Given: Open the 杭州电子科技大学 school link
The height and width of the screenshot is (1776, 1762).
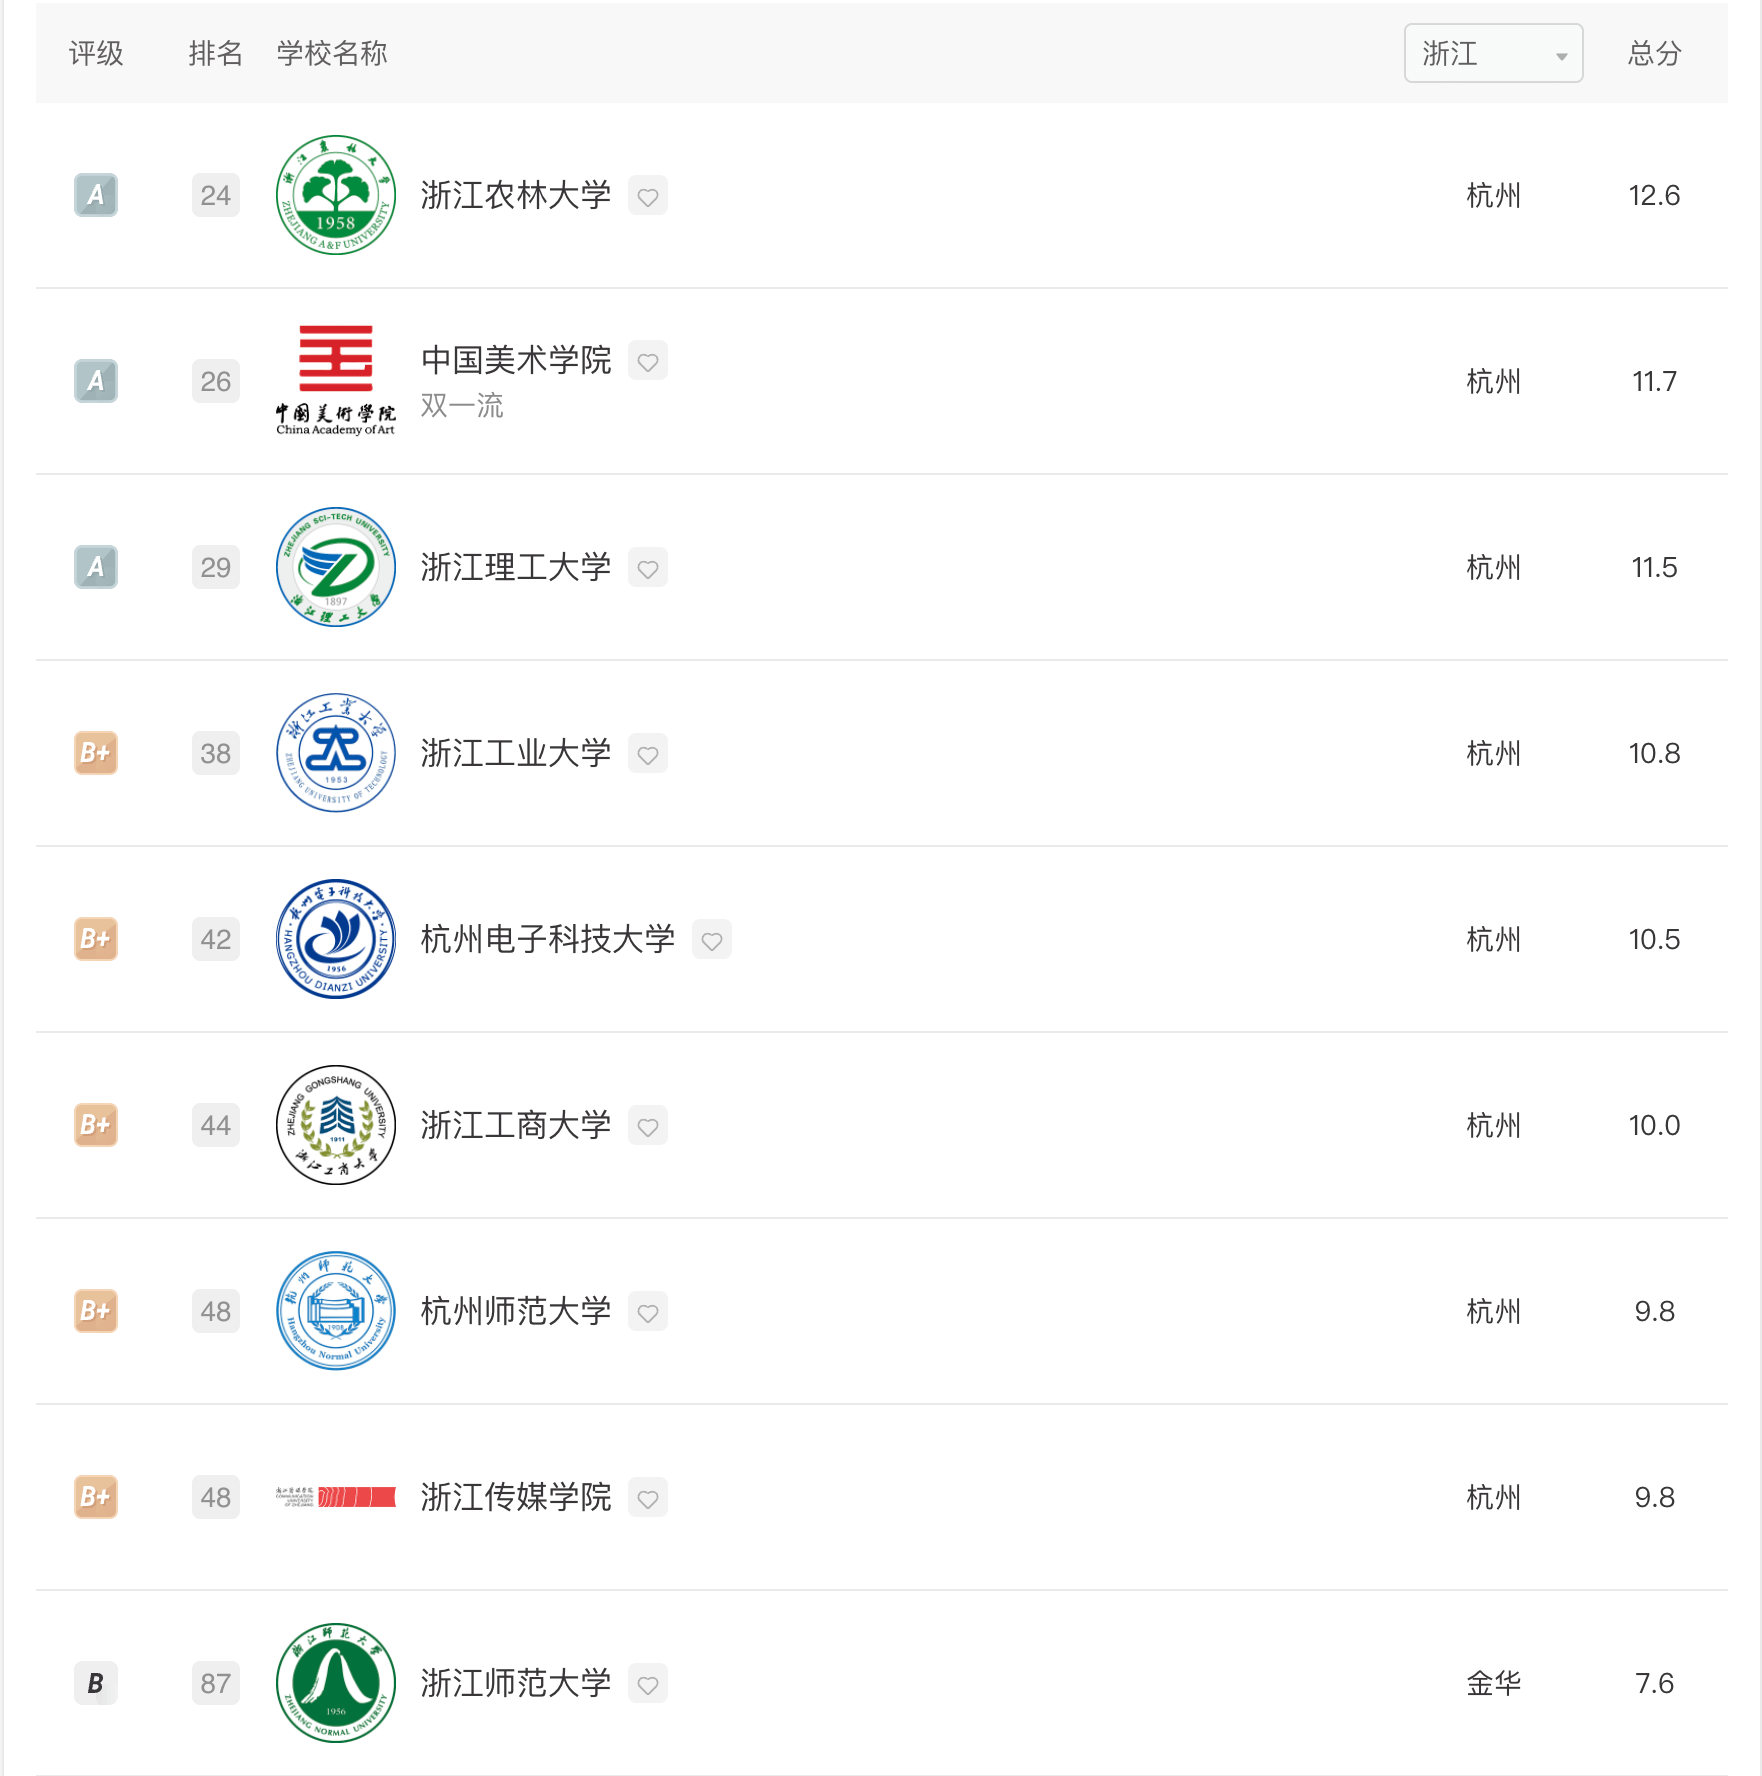Looking at the screenshot, I should point(547,939).
